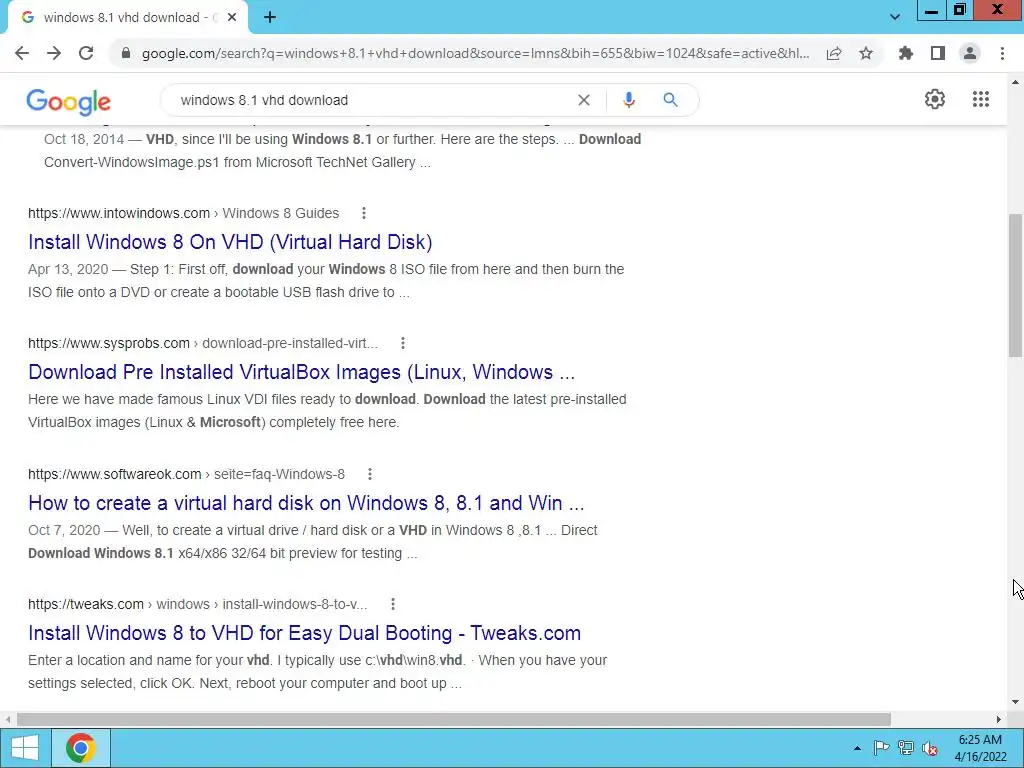Click the softwareok.com URL breadcrumb
Viewport: 1024px width, 768px height.
(186, 474)
